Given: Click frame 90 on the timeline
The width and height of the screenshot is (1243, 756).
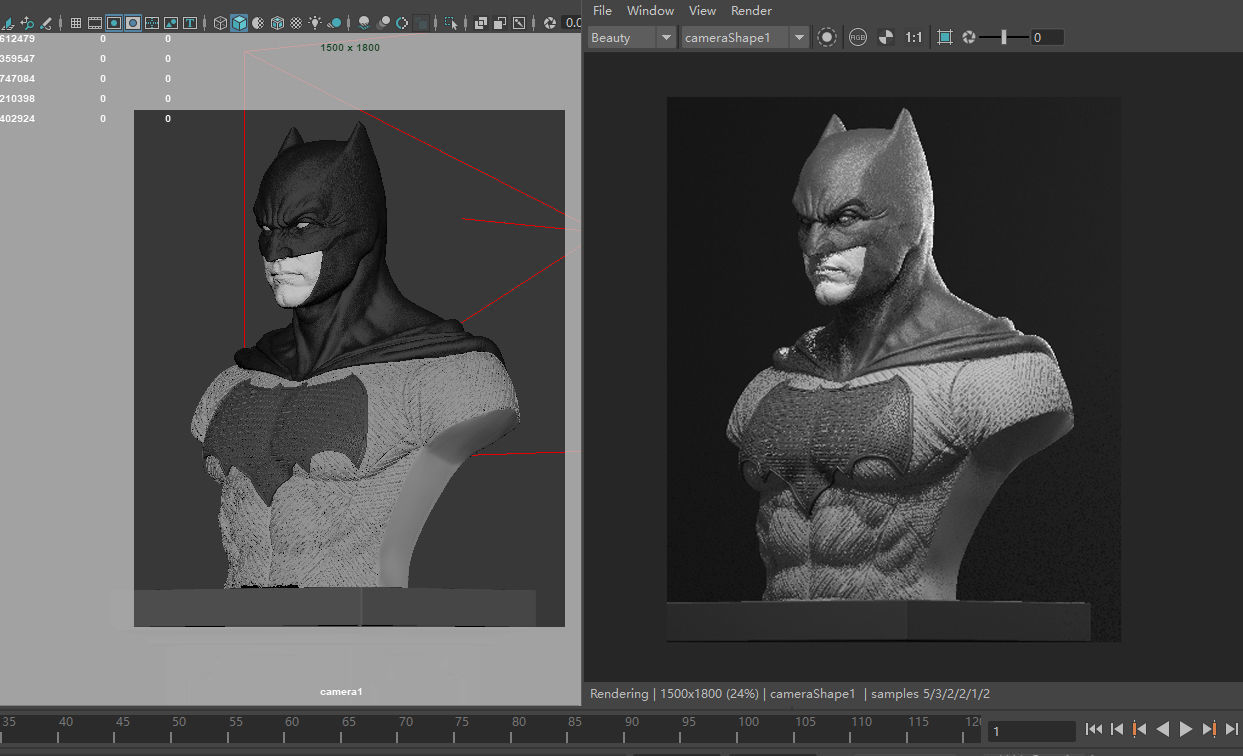Looking at the screenshot, I should click(632, 722).
